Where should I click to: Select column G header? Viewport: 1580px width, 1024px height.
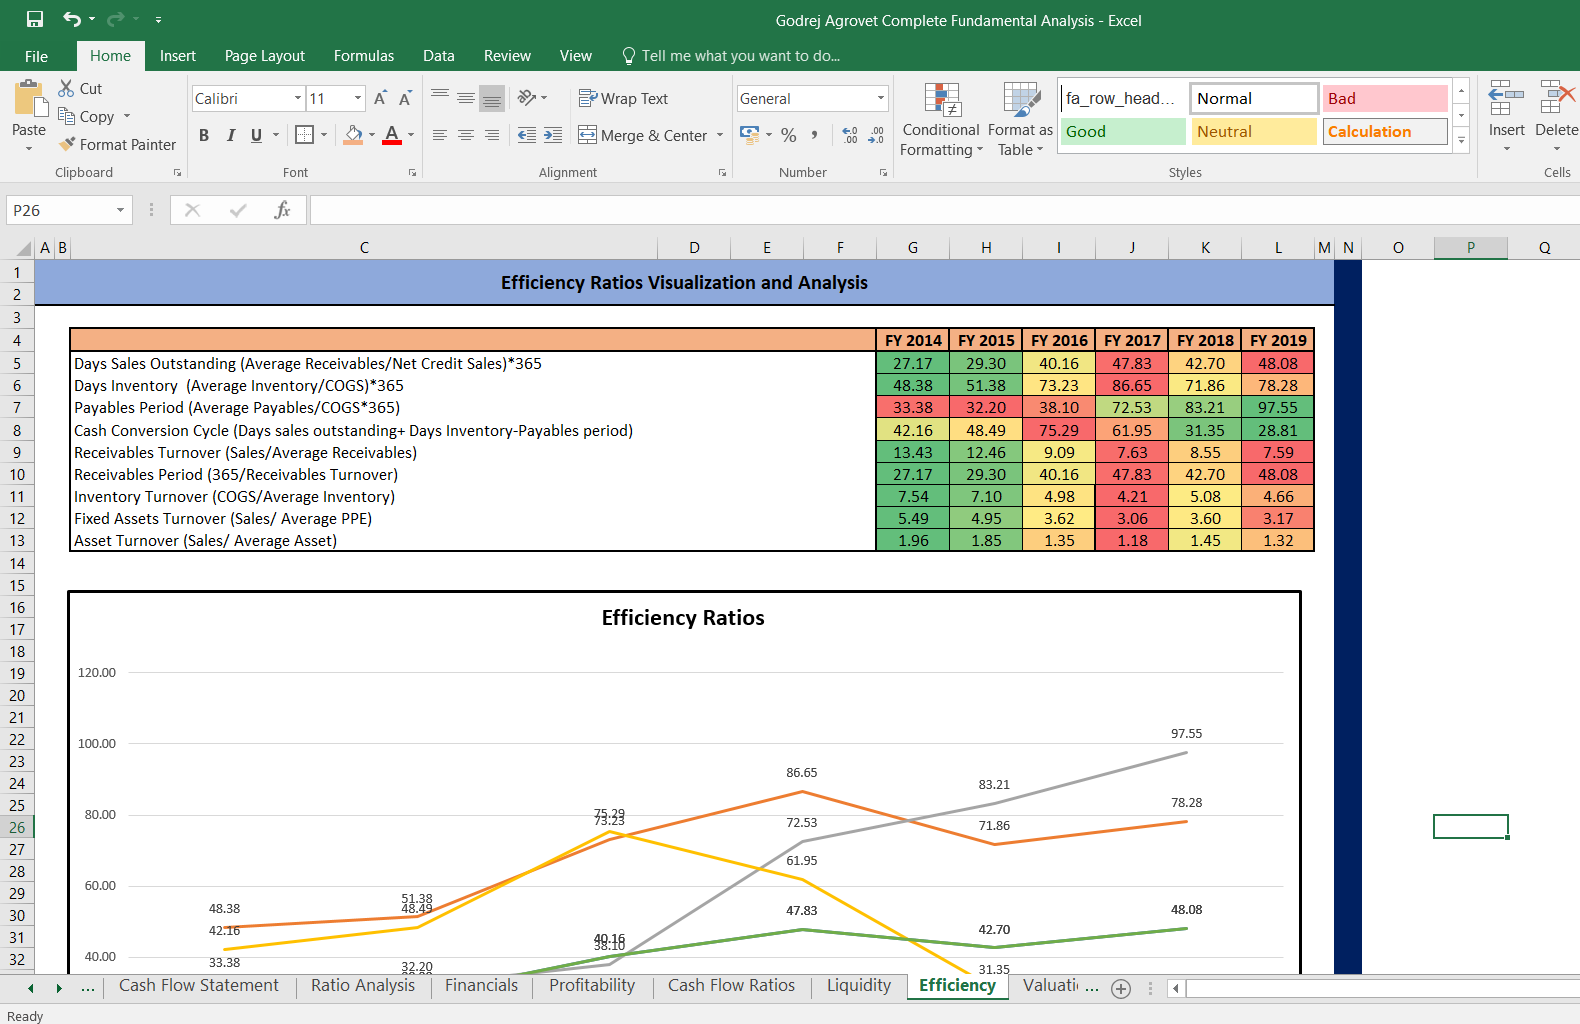pyautogui.click(x=913, y=248)
